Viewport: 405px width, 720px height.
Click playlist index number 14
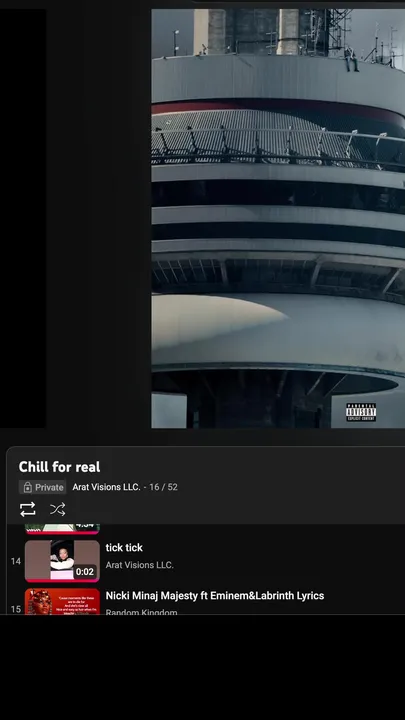point(16,561)
